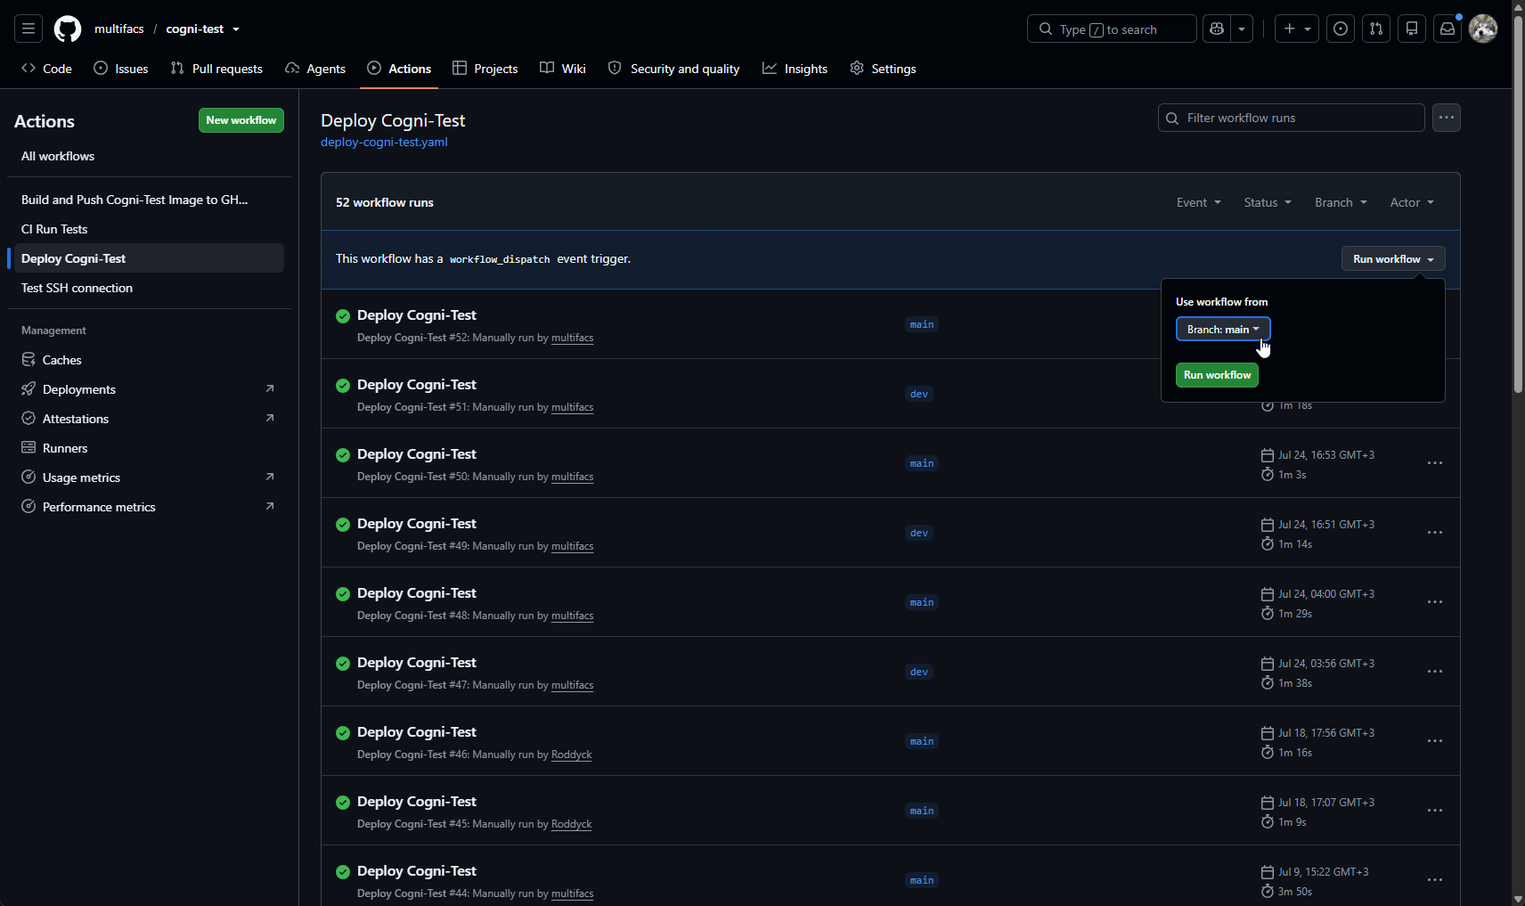
Task: Select All workflows in sidebar
Action: tap(149, 156)
